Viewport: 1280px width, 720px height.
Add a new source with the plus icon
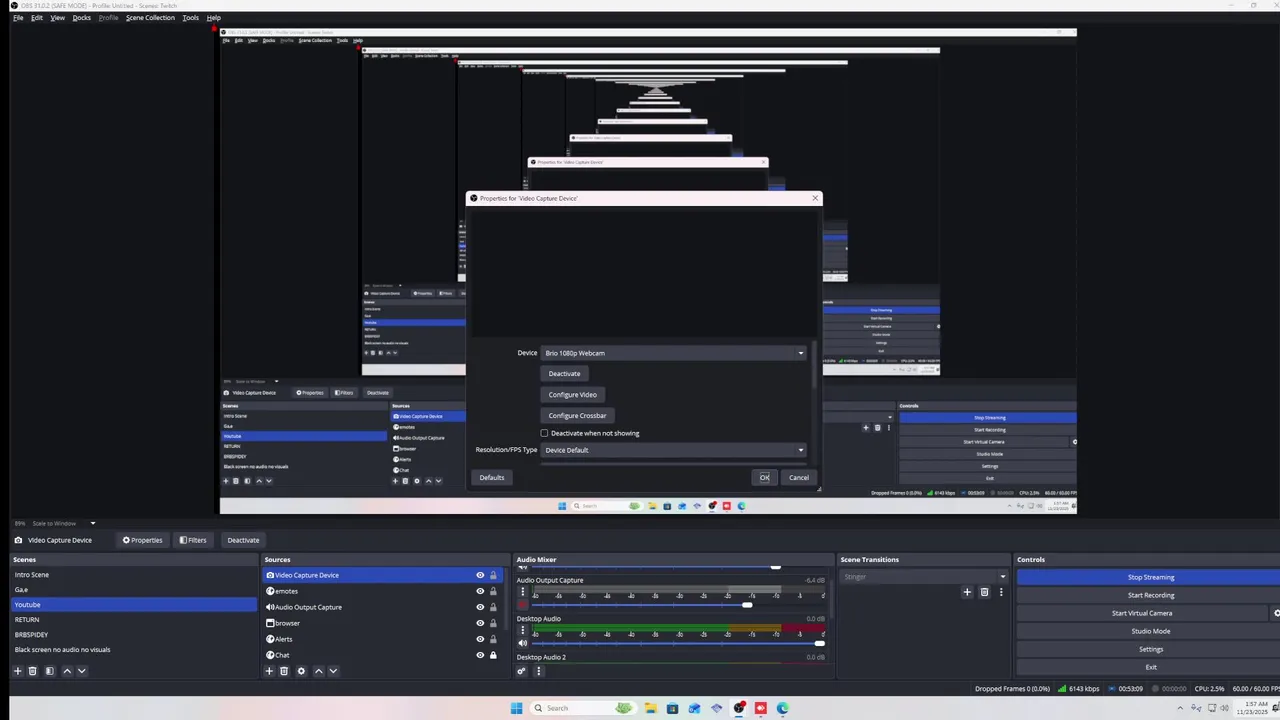tap(269, 671)
